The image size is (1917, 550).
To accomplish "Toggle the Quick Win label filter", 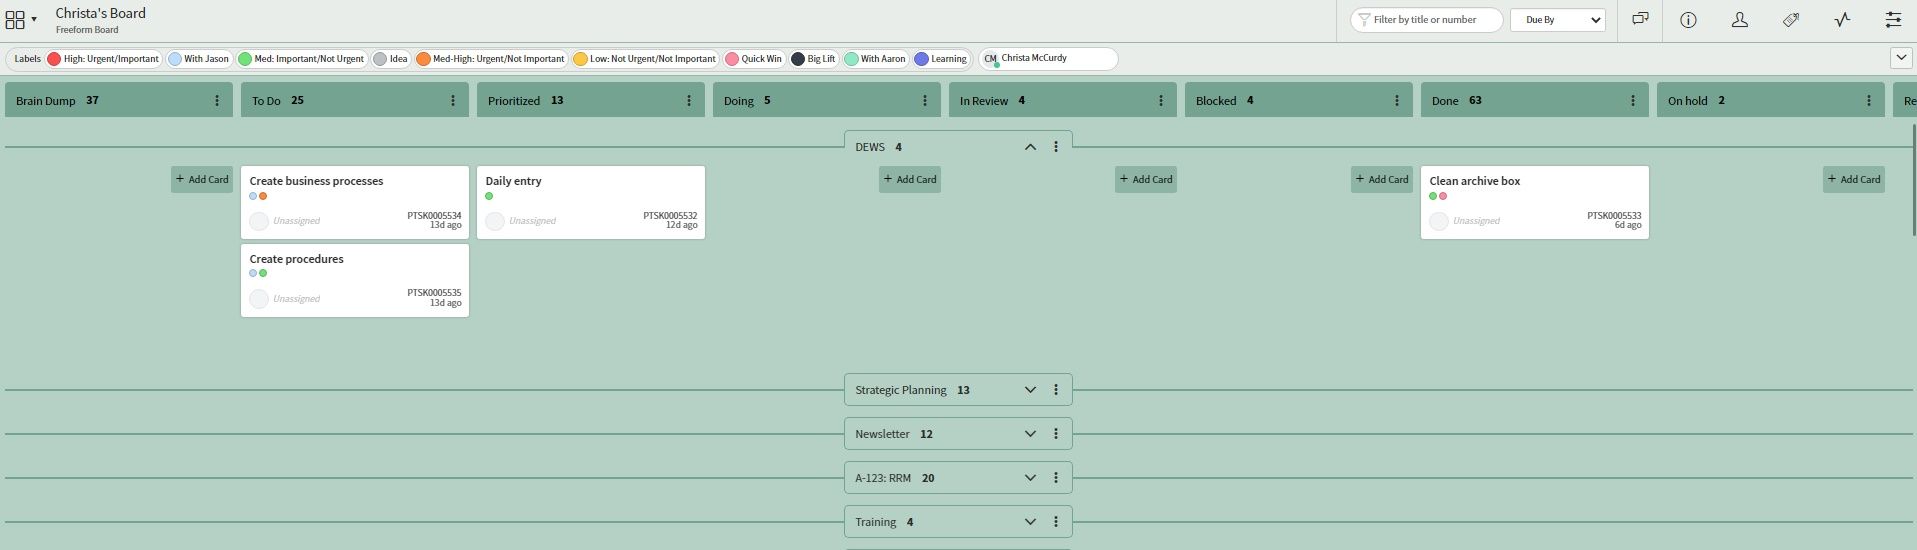I will coord(754,59).
